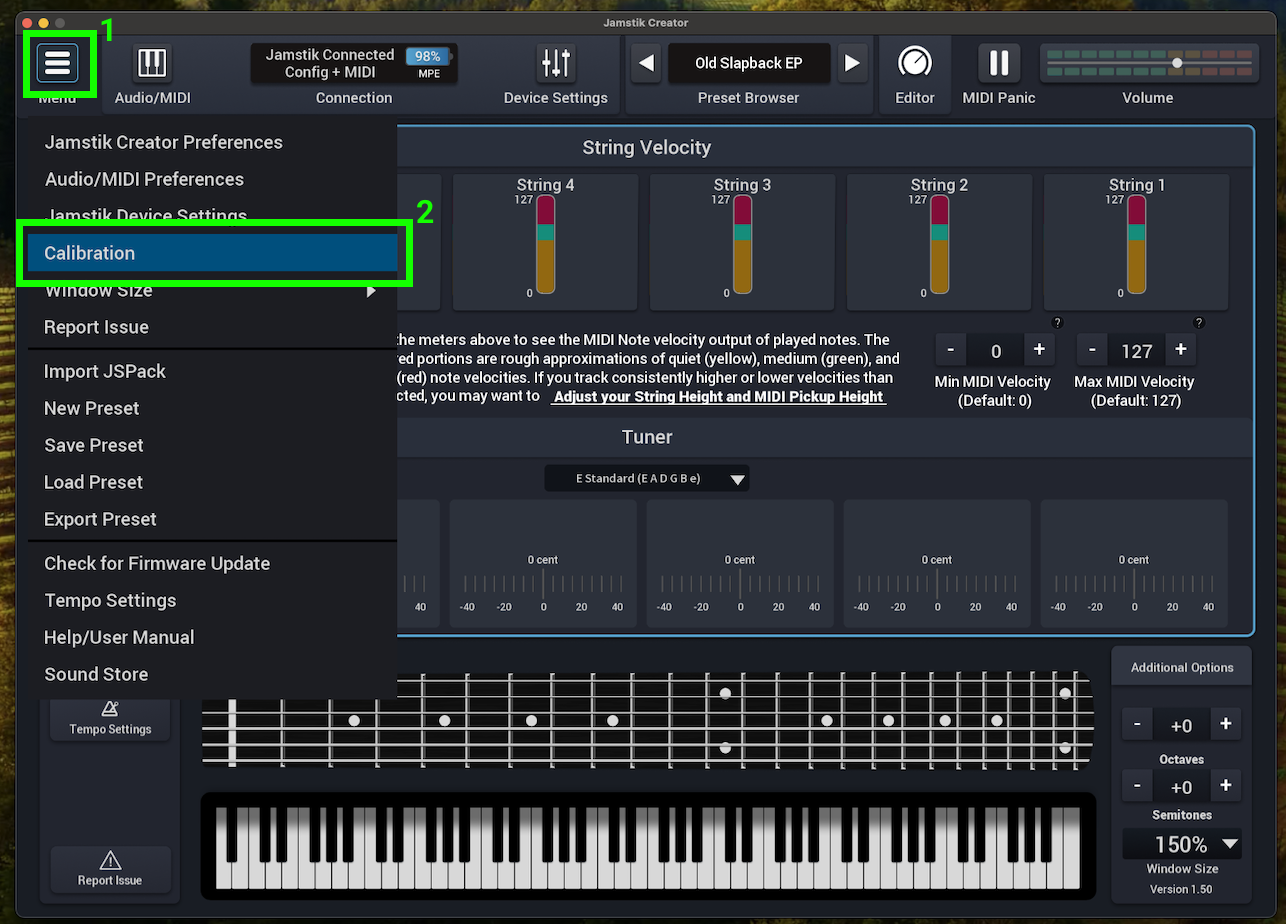Select Save Preset menu item
This screenshot has width=1286, height=924.
pyautogui.click(x=213, y=445)
